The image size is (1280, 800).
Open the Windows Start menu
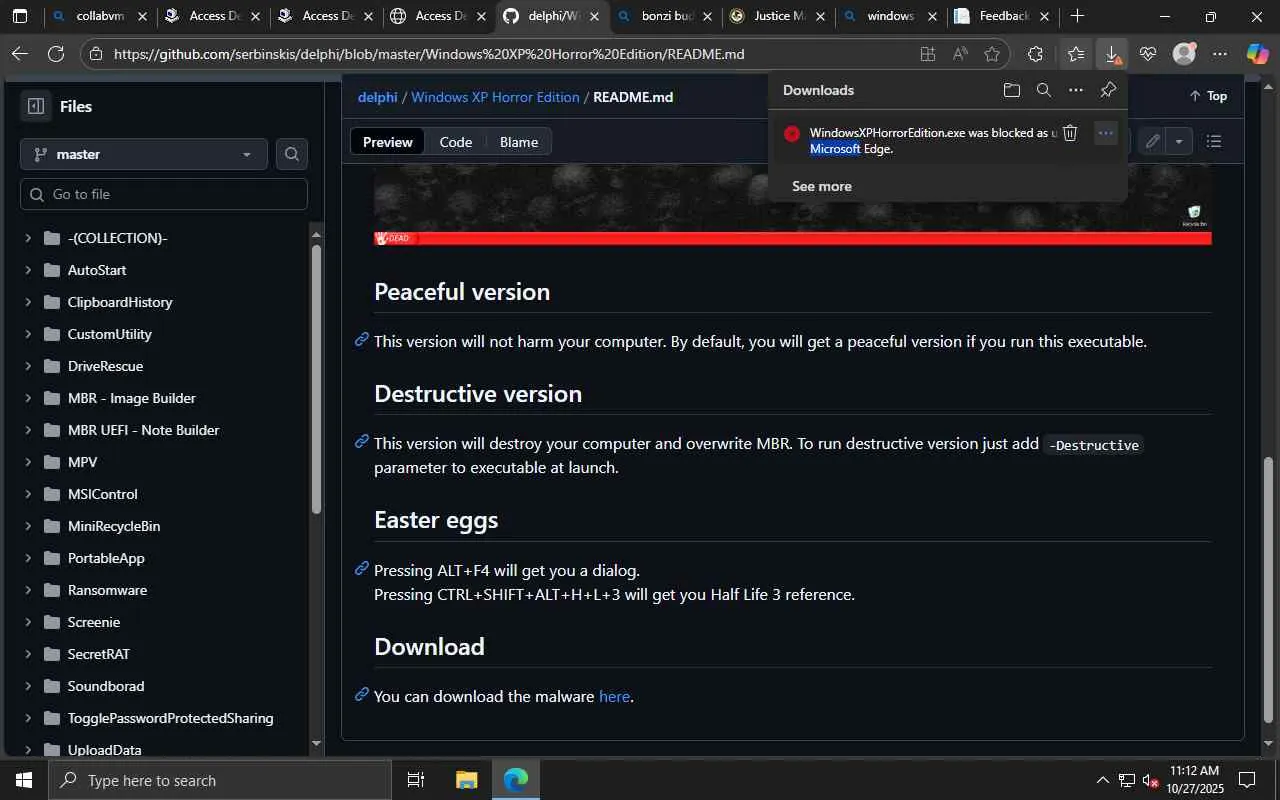[x=24, y=780]
